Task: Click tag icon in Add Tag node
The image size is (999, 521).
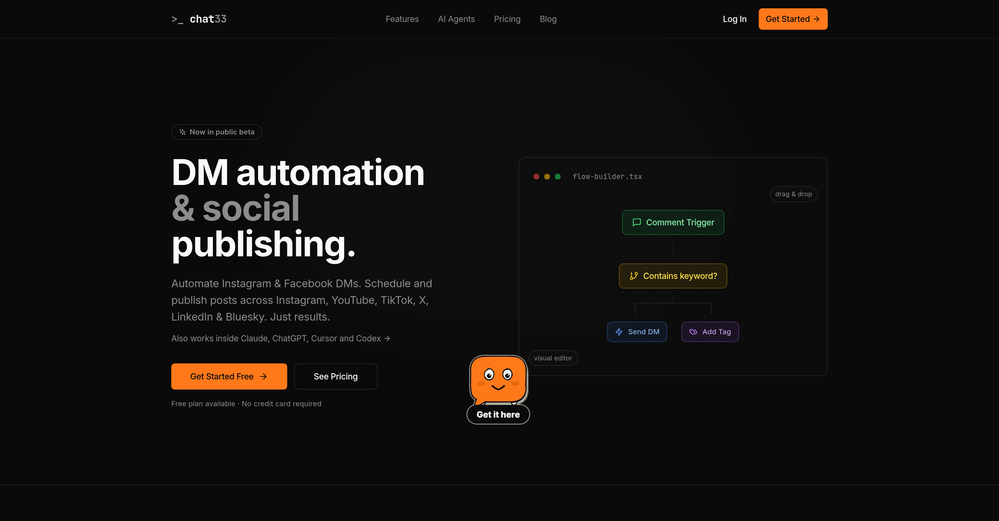Action: (693, 332)
